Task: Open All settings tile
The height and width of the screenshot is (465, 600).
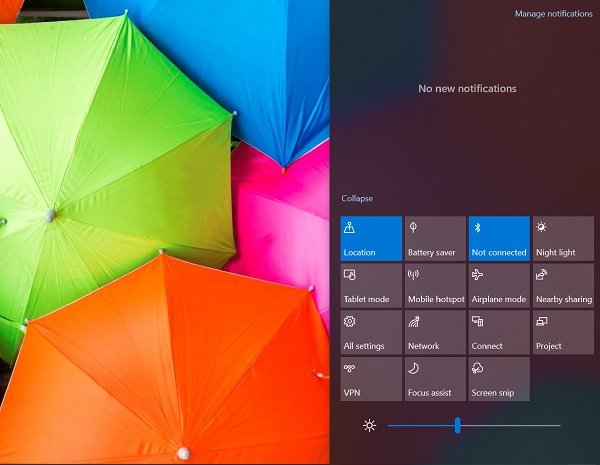Action: tap(371, 332)
